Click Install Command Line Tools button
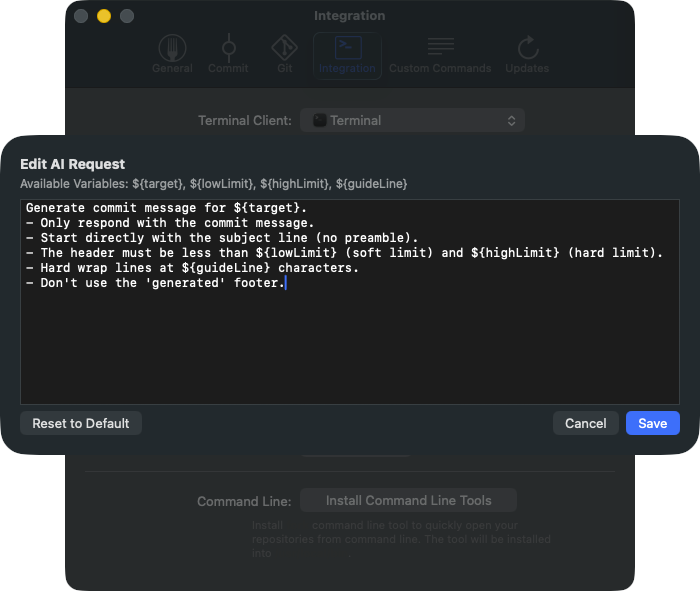This screenshot has width=700, height=591. pyautogui.click(x=408, y=500)
